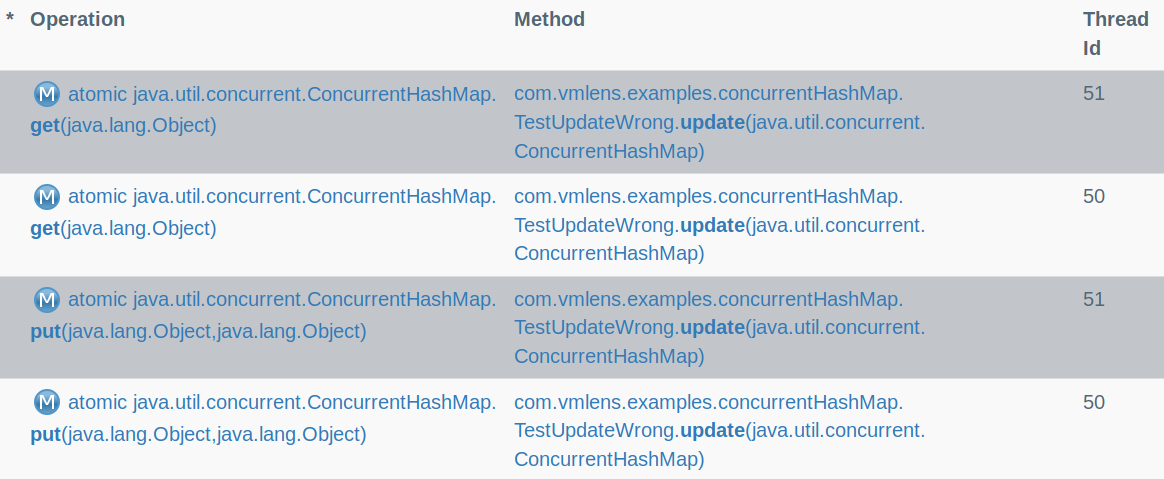This screenshot has height=479, width=1164.
Task: Open the get operation link for thread 51
Action: point(264,110)
